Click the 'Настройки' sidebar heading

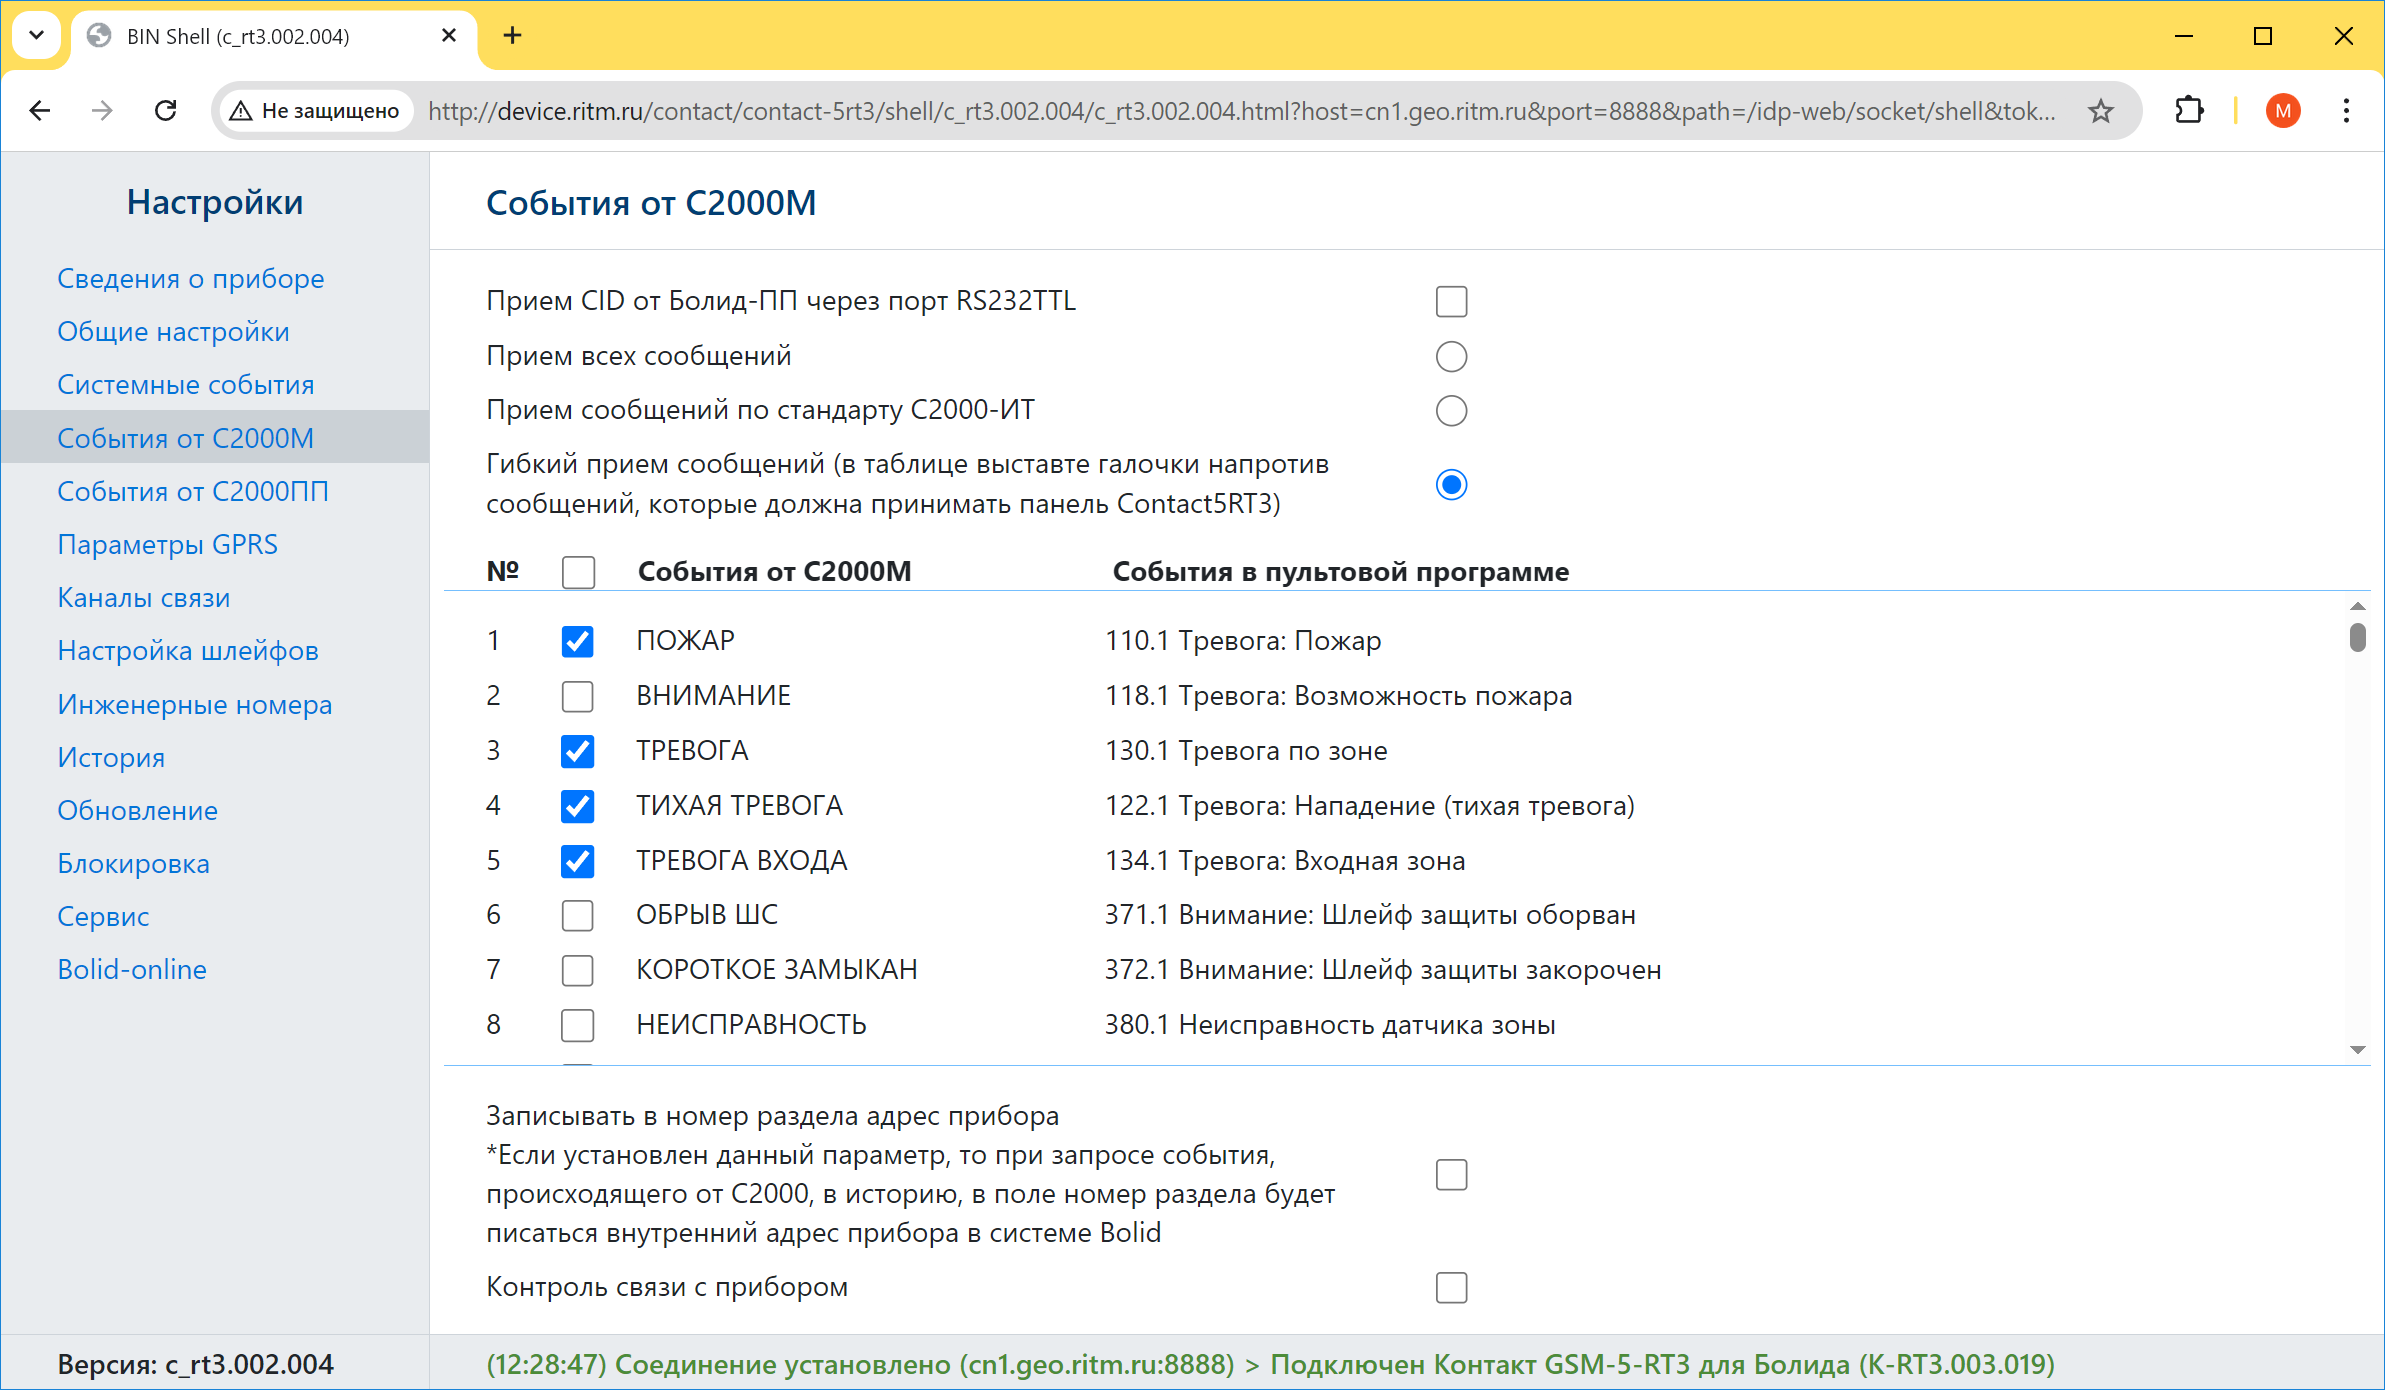pyautogui.click(x=215, y=202)
